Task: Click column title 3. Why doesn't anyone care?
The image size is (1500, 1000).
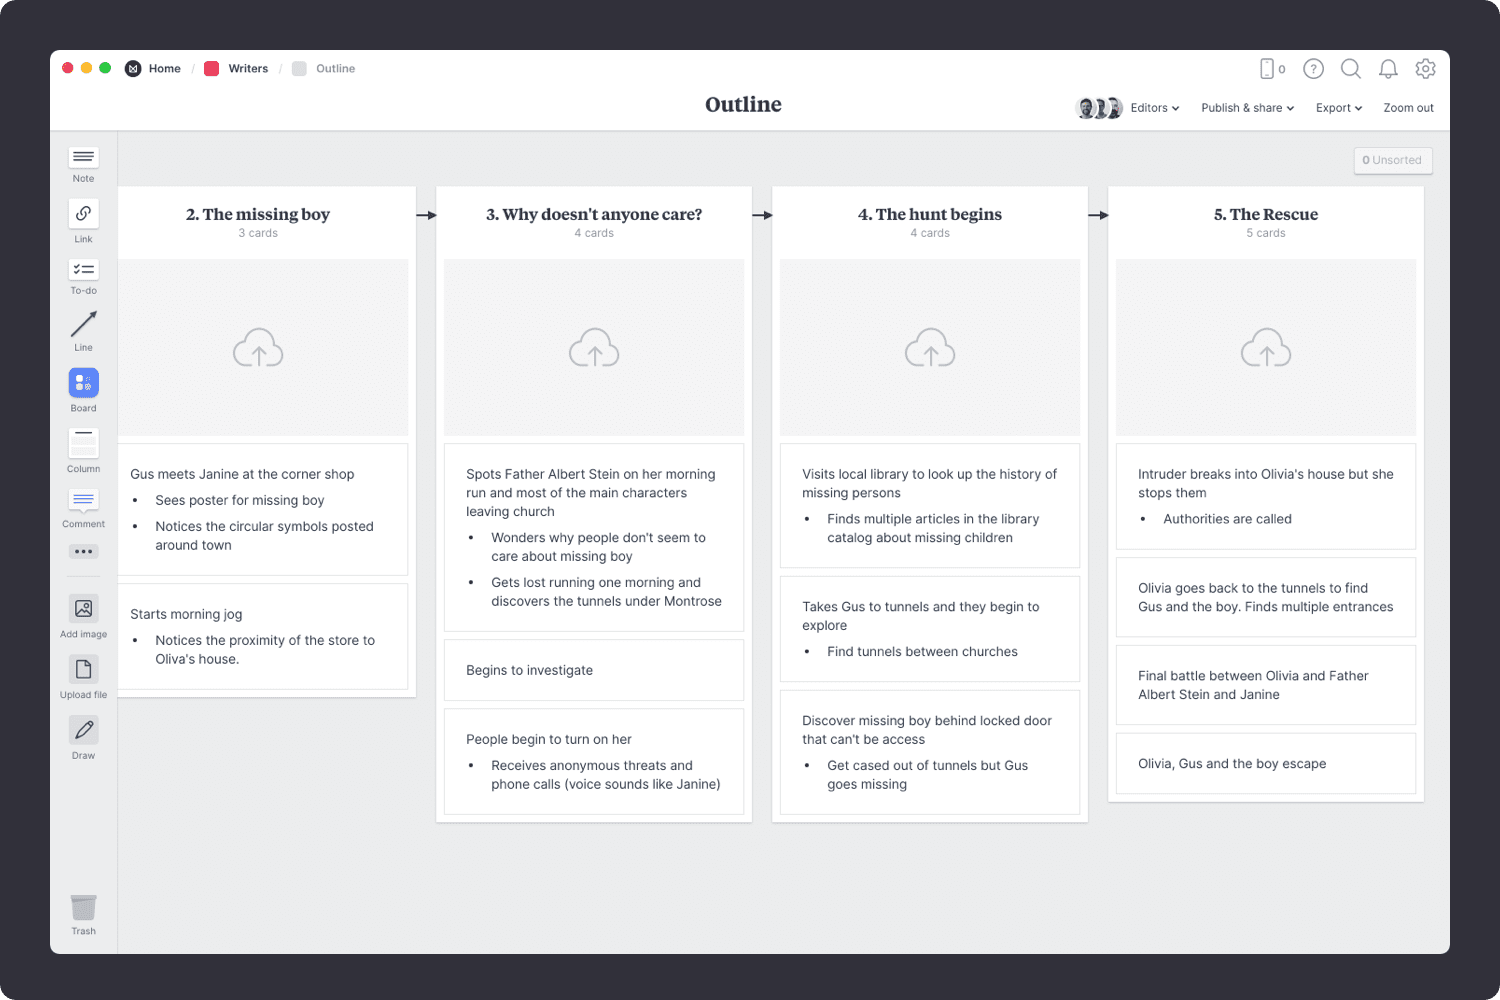Action: 594,214
